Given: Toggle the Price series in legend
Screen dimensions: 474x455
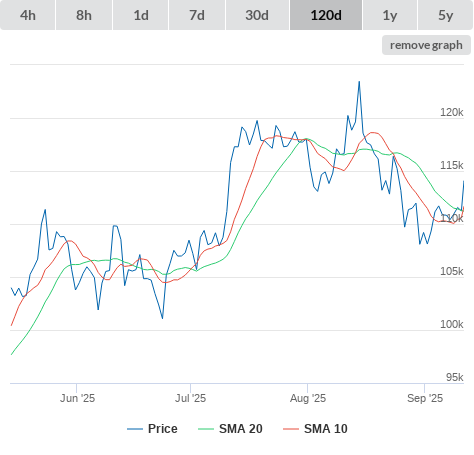Looking at the screenshot, I should point(152,429).
